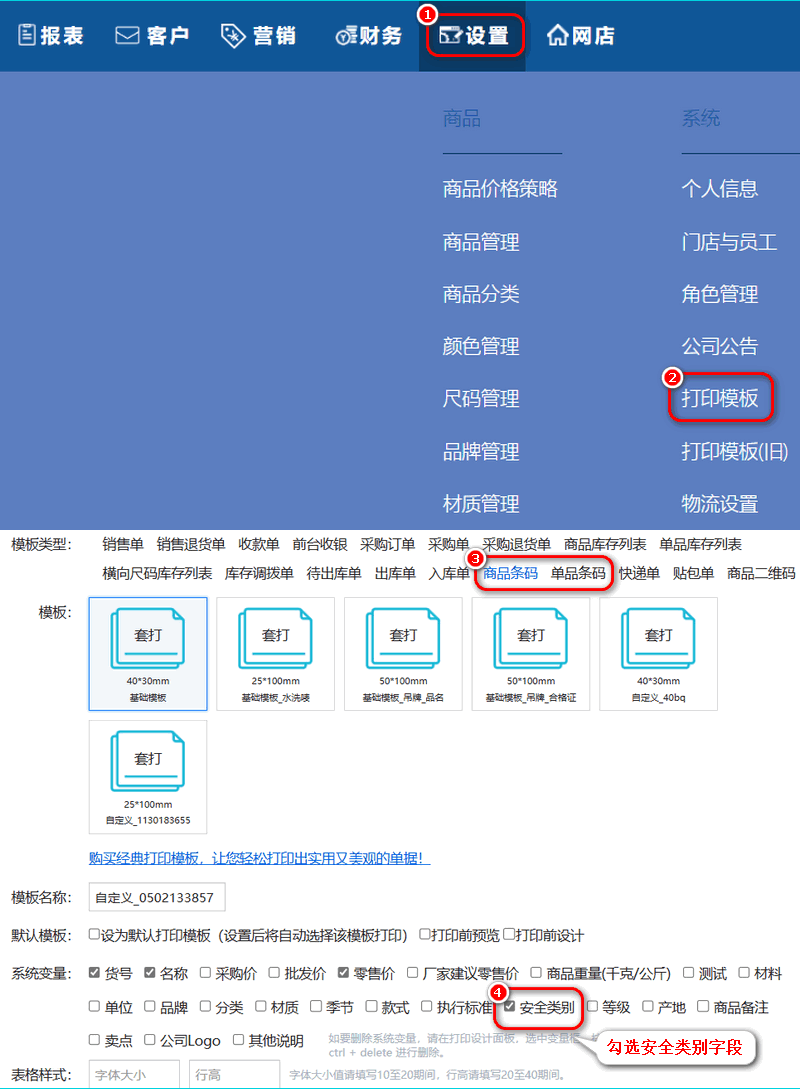
Task: Open the 报表 reports menu
Action: 51,36
